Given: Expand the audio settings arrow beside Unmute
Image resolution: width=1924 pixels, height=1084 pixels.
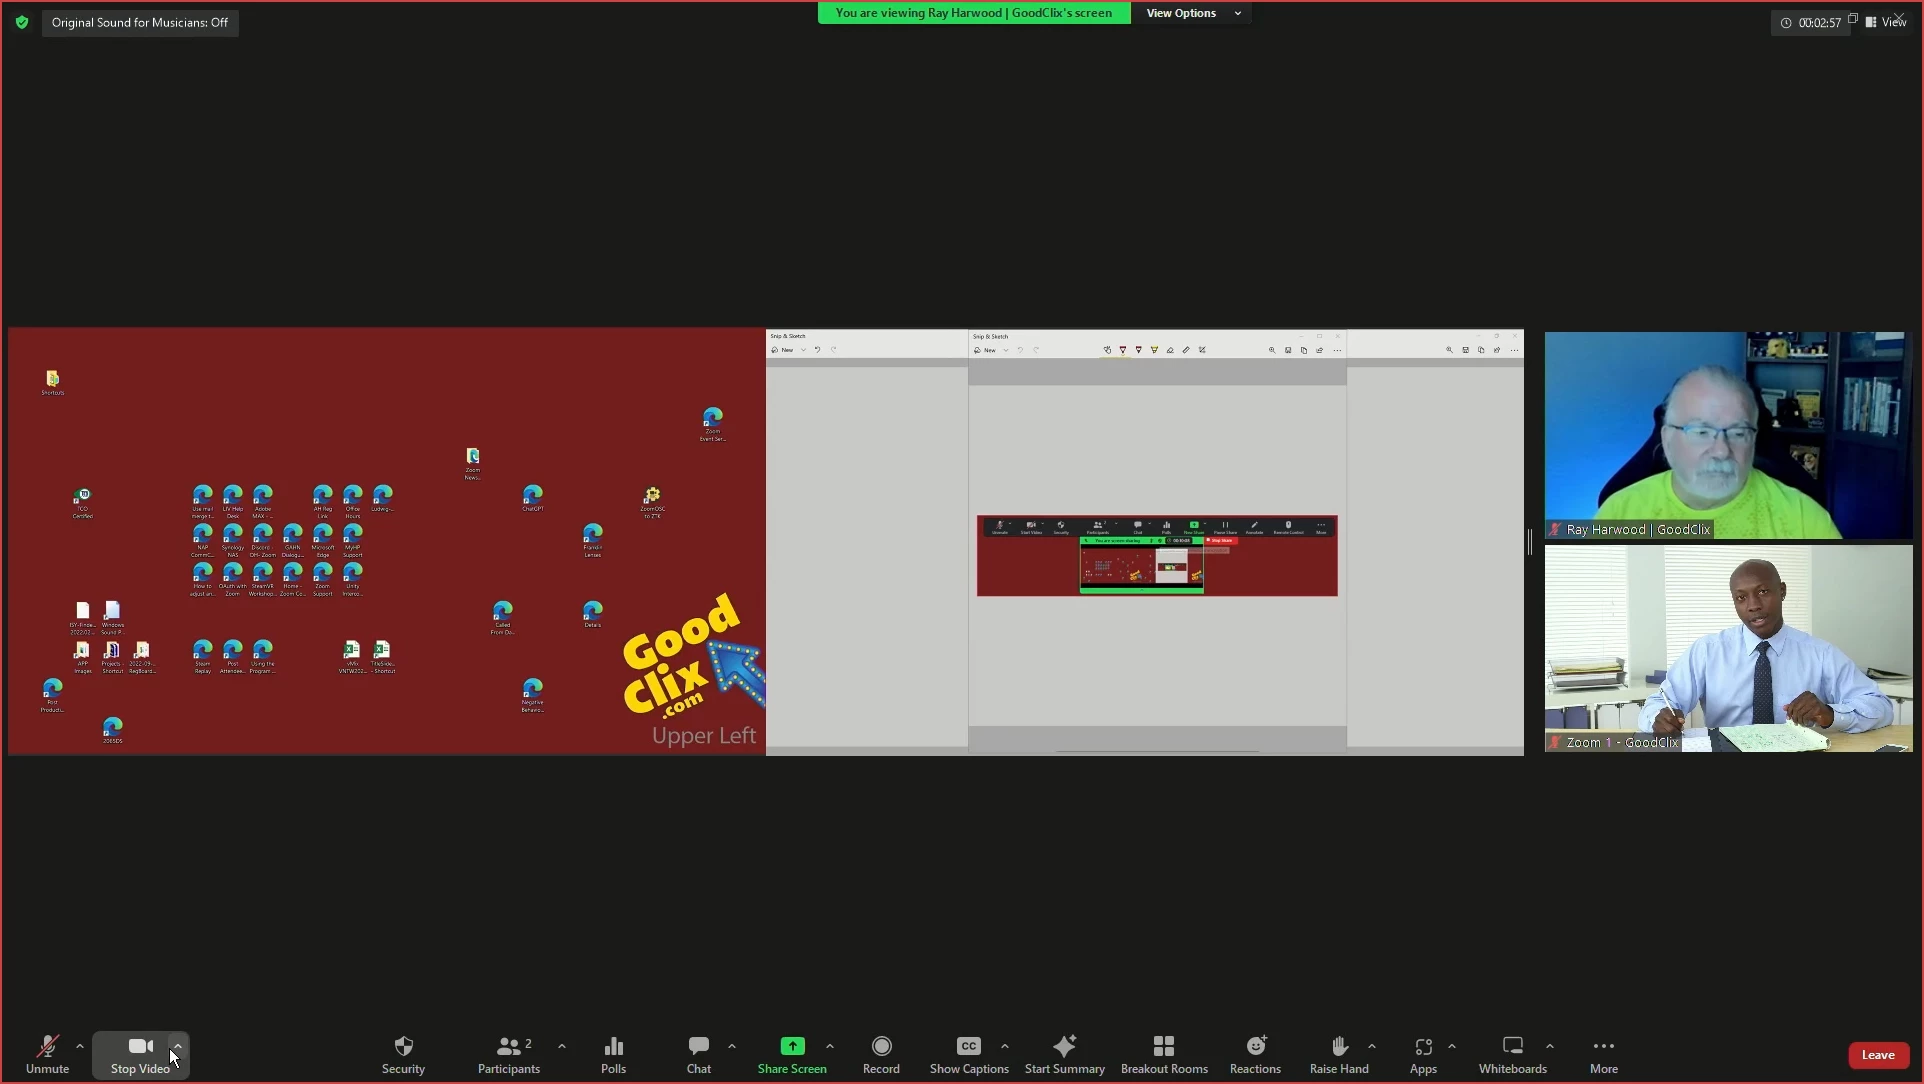Looking at the screenshot, I should click(80, 1046).
